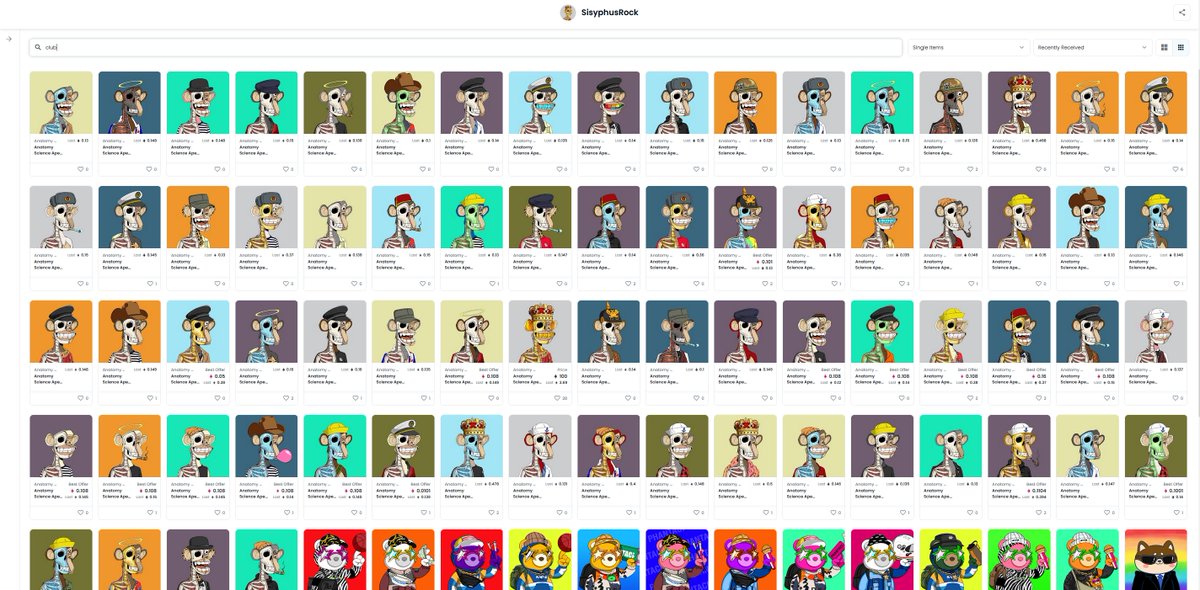
Task: Open the purple bear on orange background
Action: [745, 560]
